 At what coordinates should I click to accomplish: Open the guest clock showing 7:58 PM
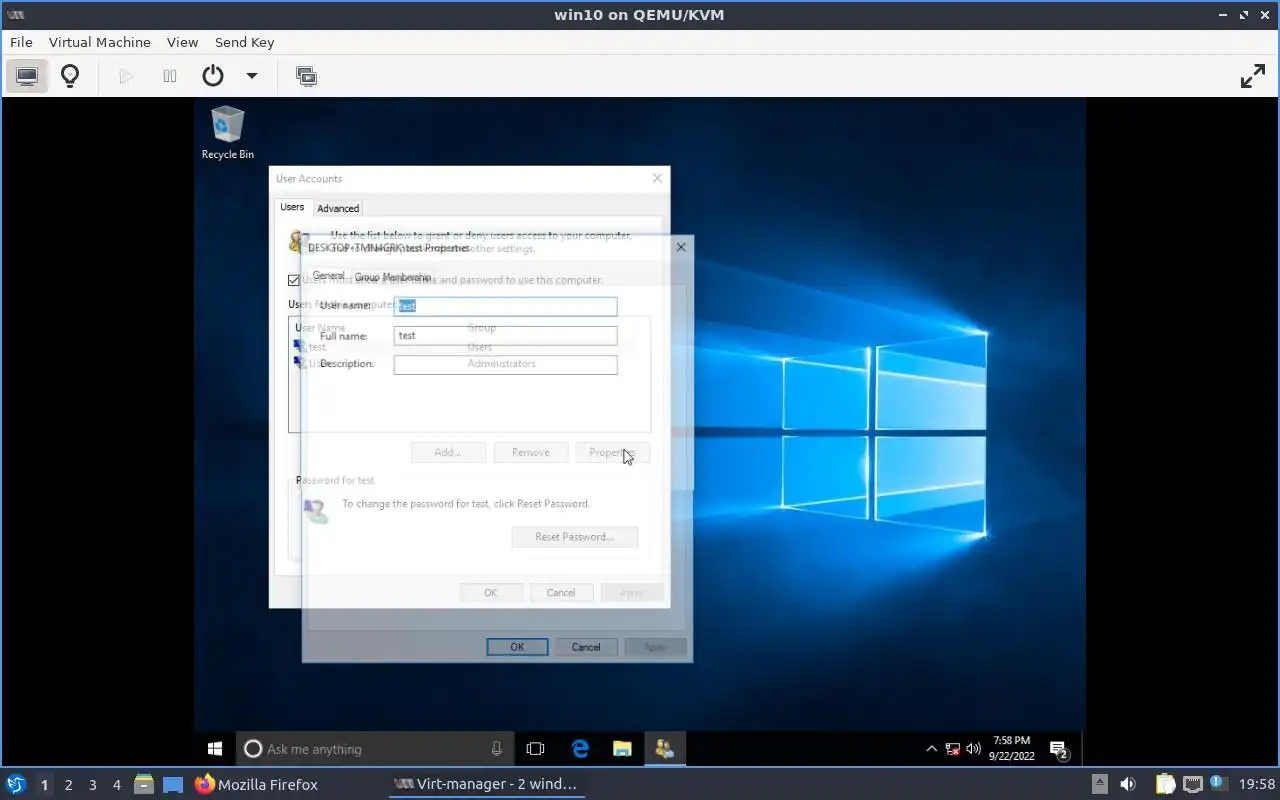pyautogui.click(x=1011, y=748)
